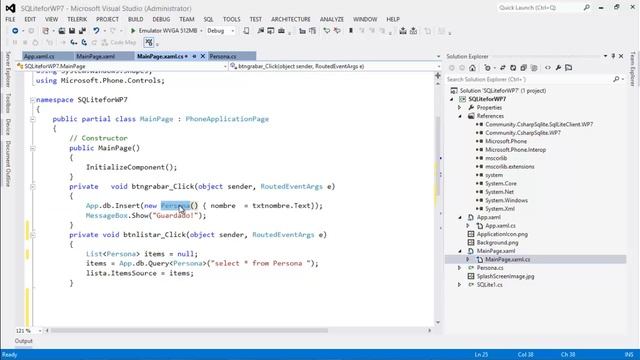Toggle pin on the MainPage.xaml.cs tab
This screenshot has width=640, height=360.
[194, 56]
